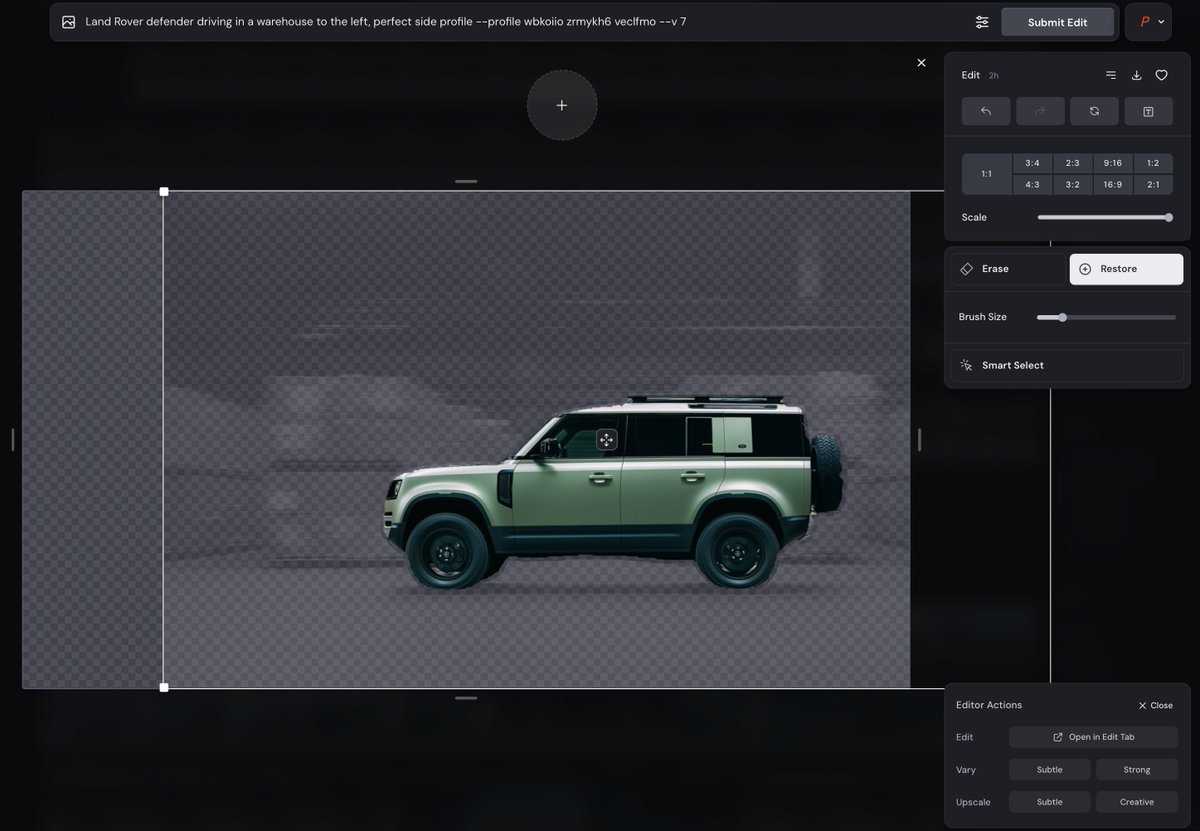Click the image icon beside the prompt text
Viewport: 1200px width, 831px height.
(x=68, y=22)
